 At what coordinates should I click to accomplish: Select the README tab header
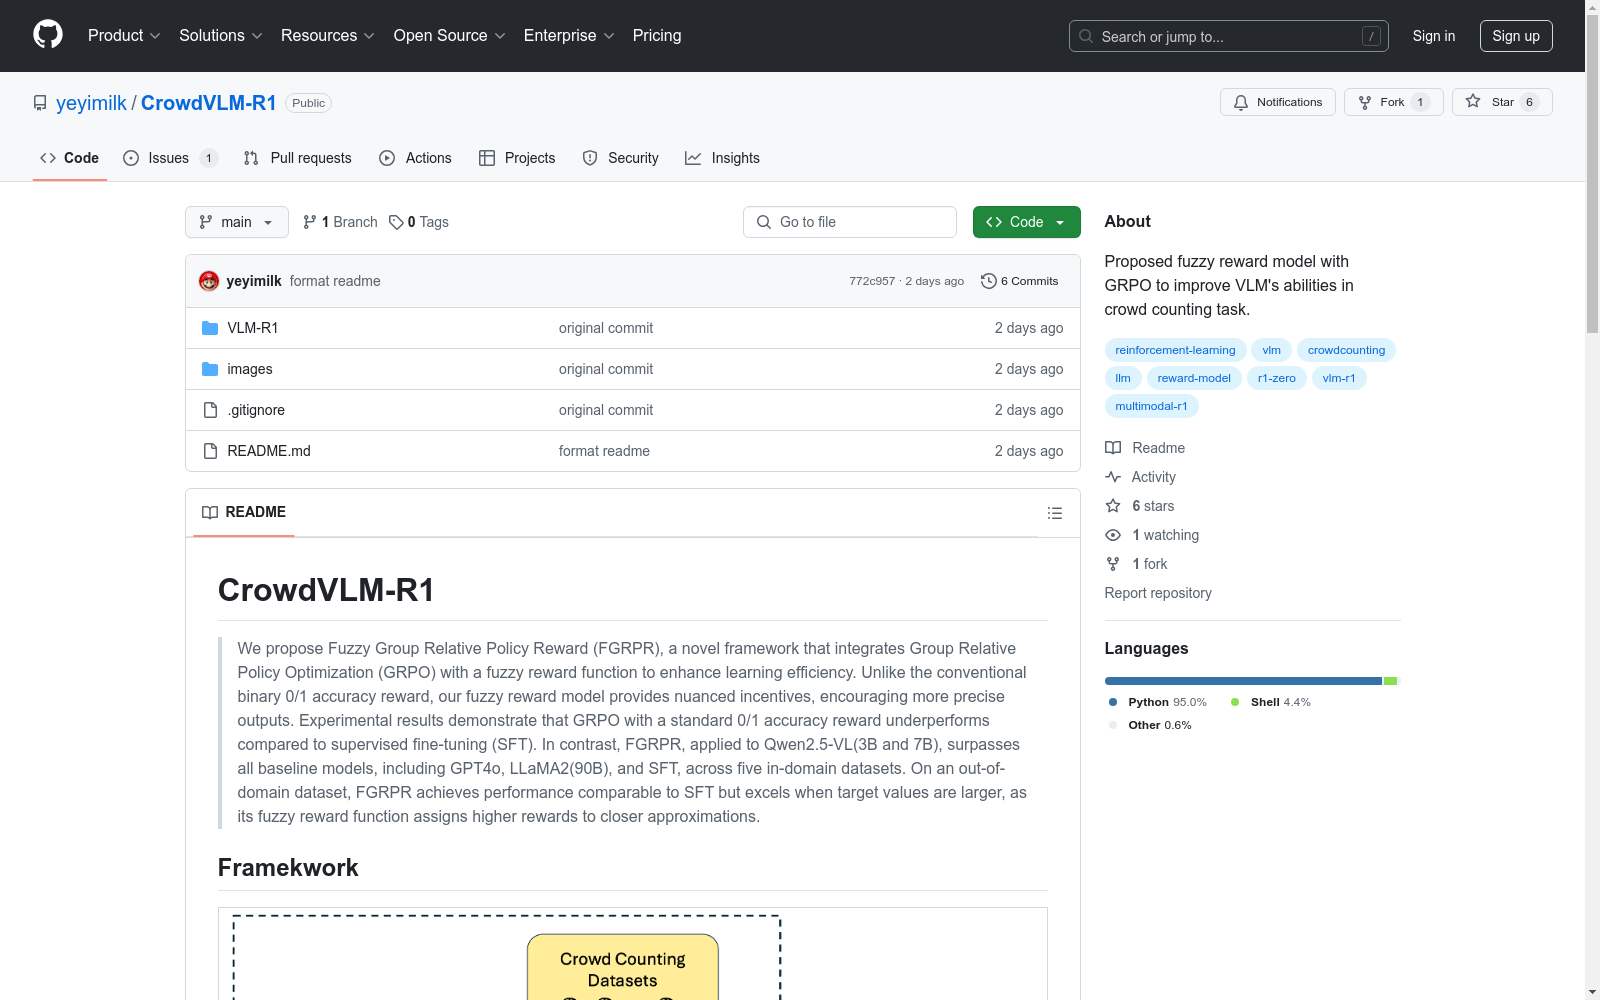(244, 512)
